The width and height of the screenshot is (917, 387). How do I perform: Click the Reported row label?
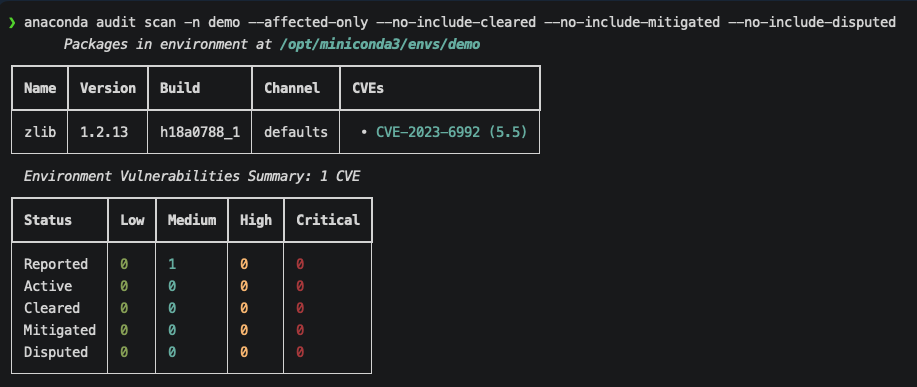tap(56, 264)
